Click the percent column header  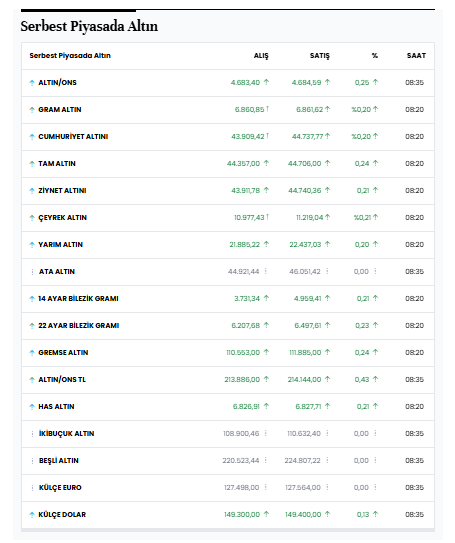(375, 56)
